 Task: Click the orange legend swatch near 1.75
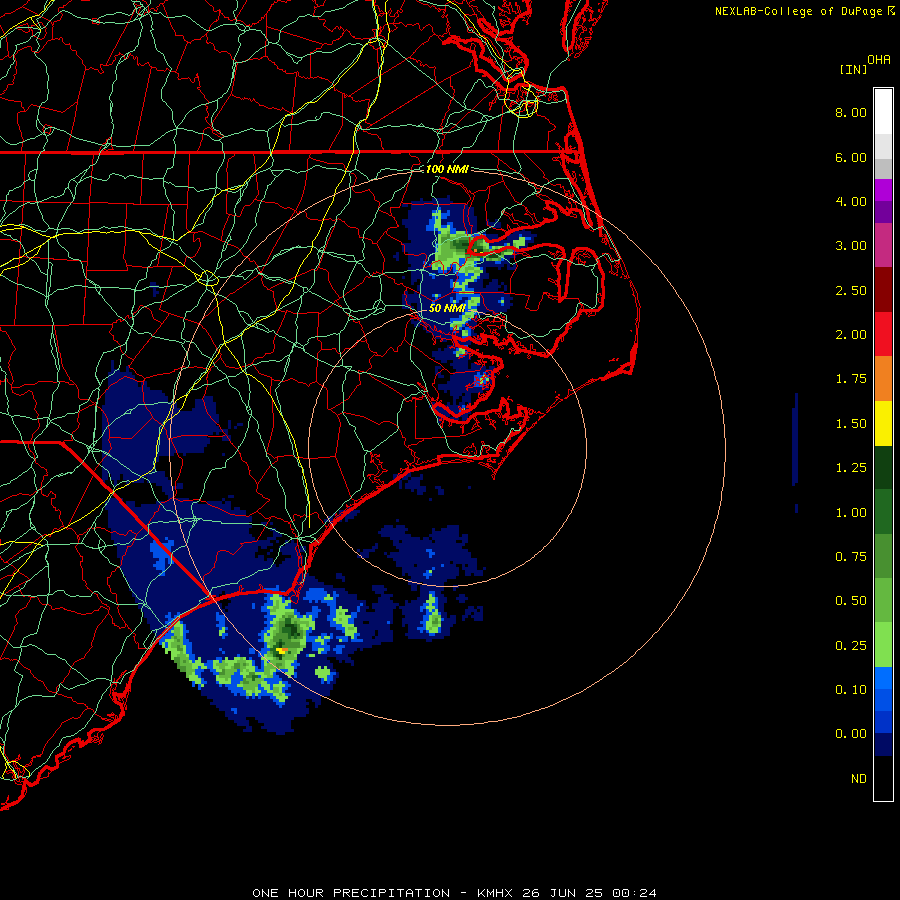(x=883, y=379)
